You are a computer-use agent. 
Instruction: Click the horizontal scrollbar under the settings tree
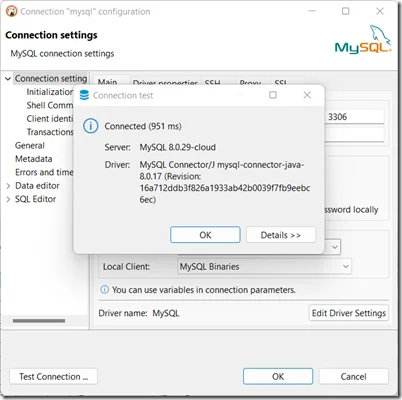click(39, 321)
